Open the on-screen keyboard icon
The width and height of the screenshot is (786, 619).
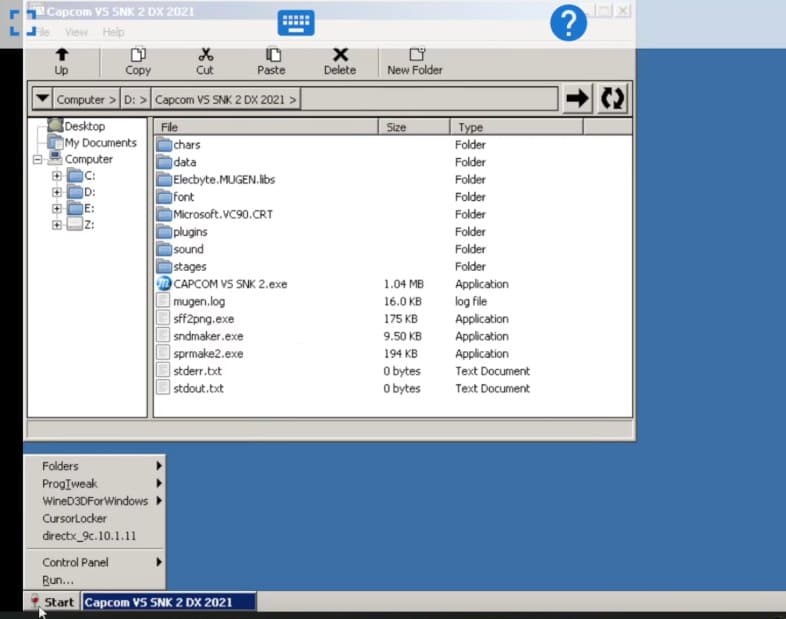click(296, 23)
